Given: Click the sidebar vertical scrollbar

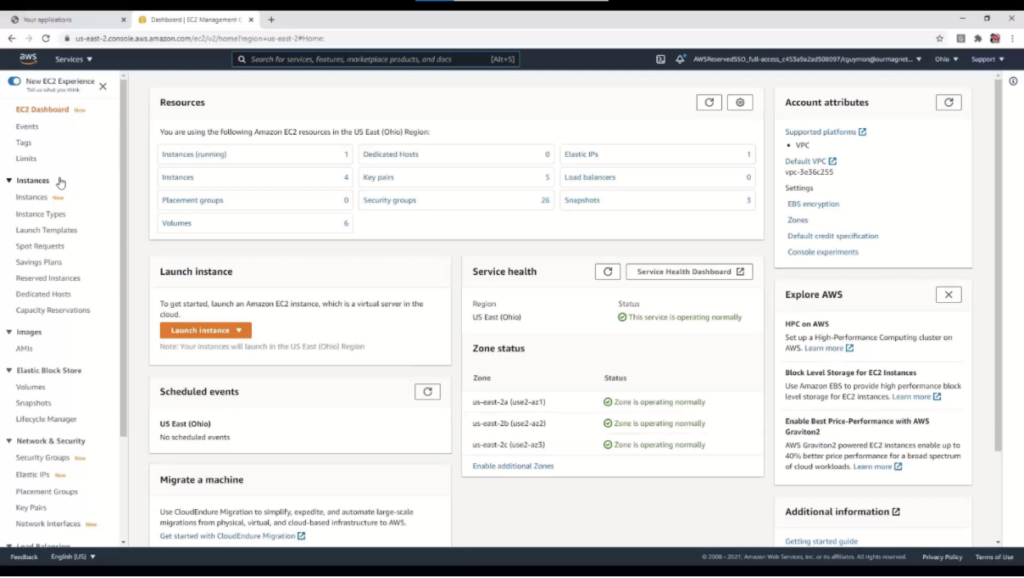Looking at the screenshot, I should [x=123, y=259].
